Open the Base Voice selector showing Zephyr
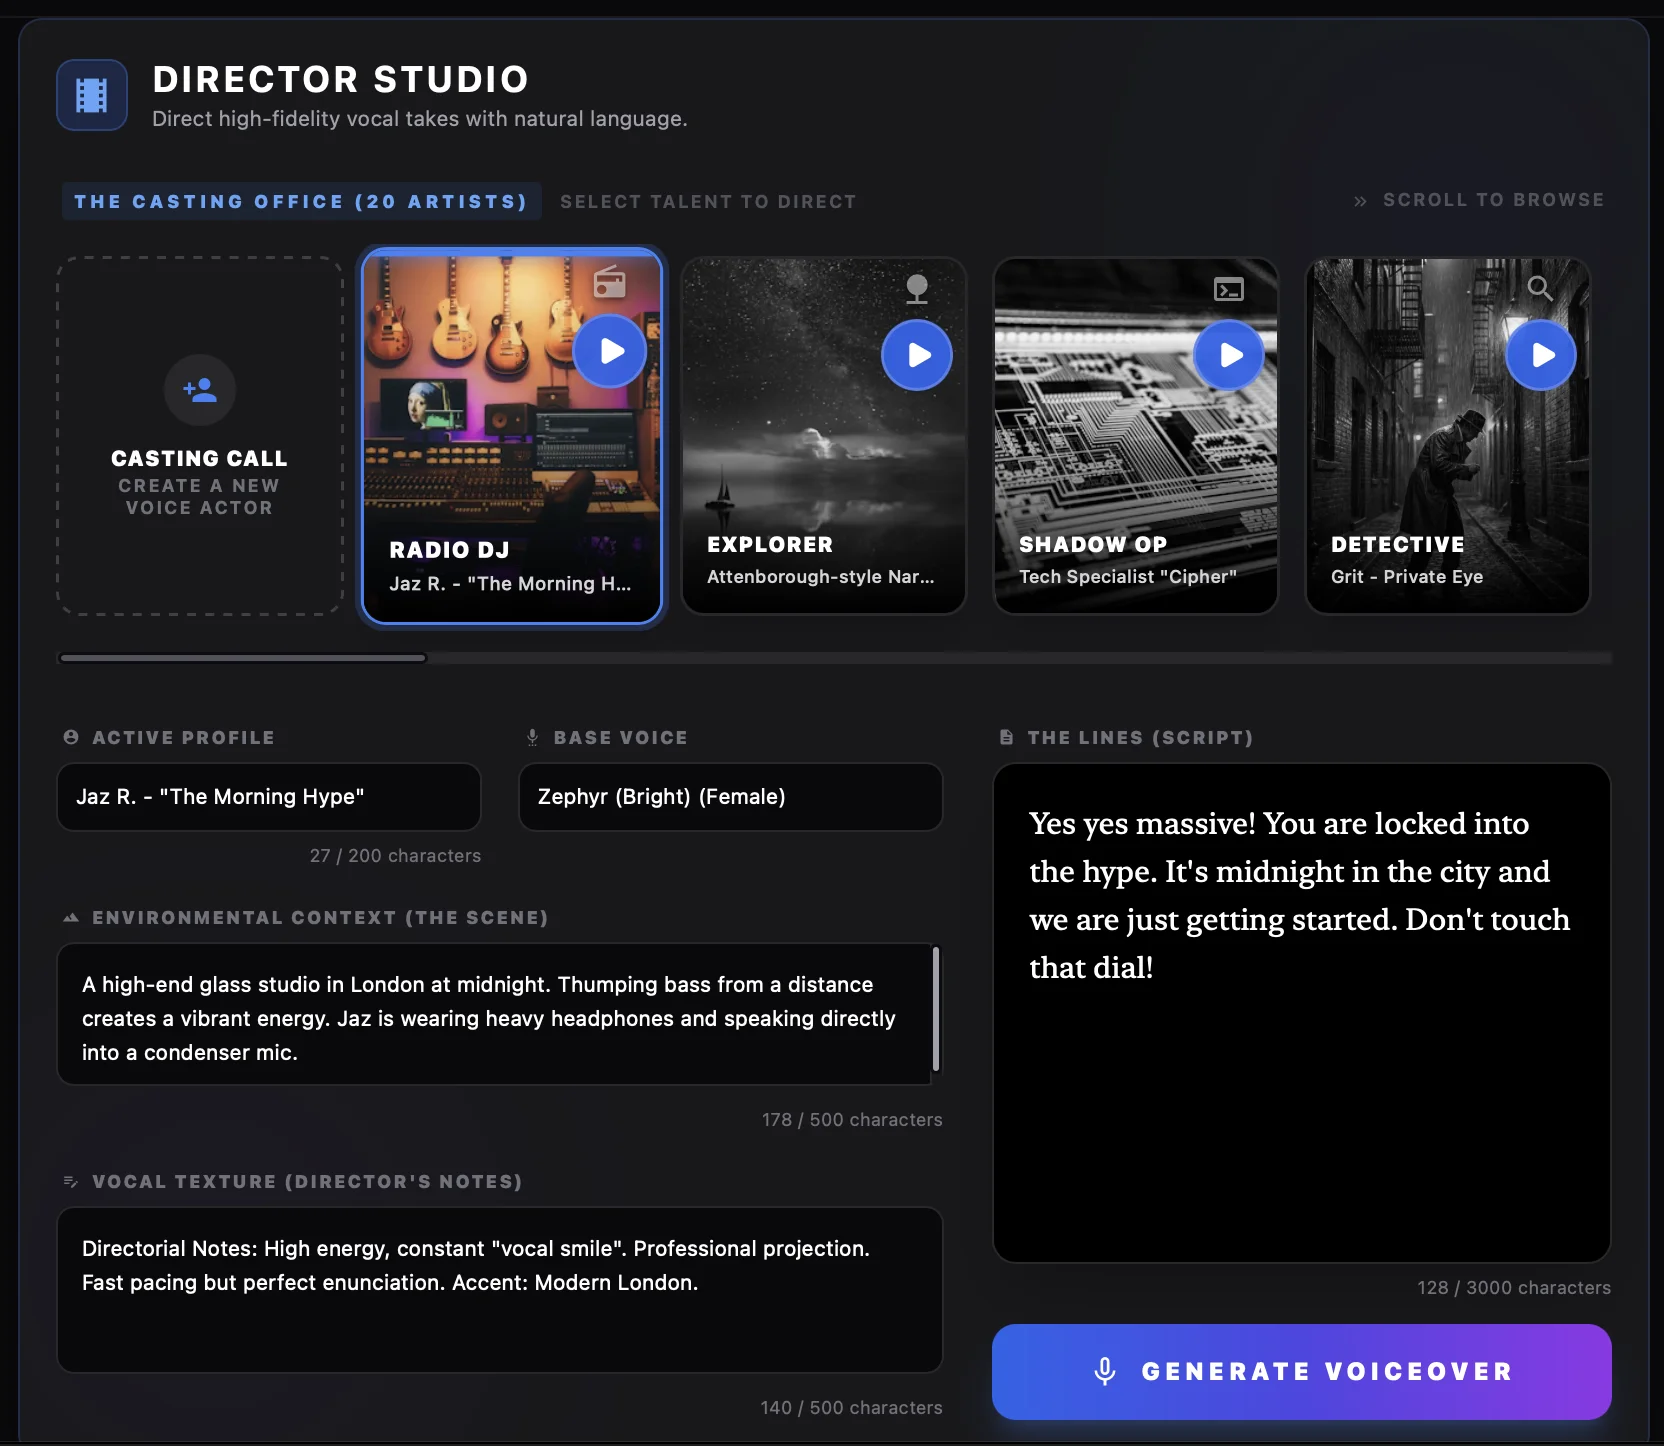This screenshot has height=1446, width=1664. [x=730, y=797]
